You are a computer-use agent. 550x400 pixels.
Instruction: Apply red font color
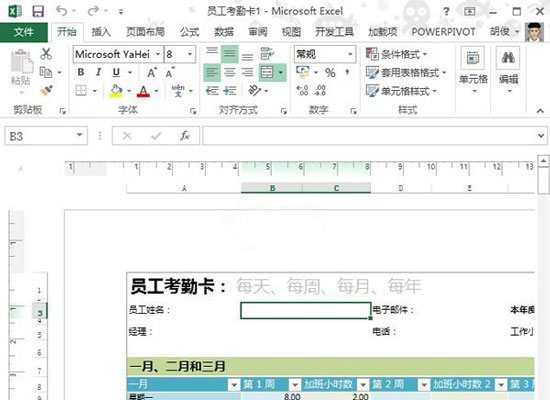pos(143,91)
